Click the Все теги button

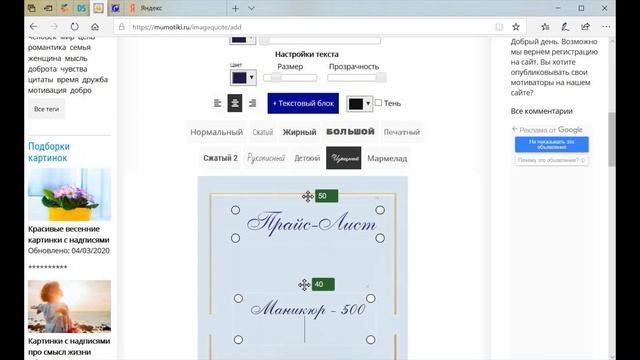click(47, 109)
